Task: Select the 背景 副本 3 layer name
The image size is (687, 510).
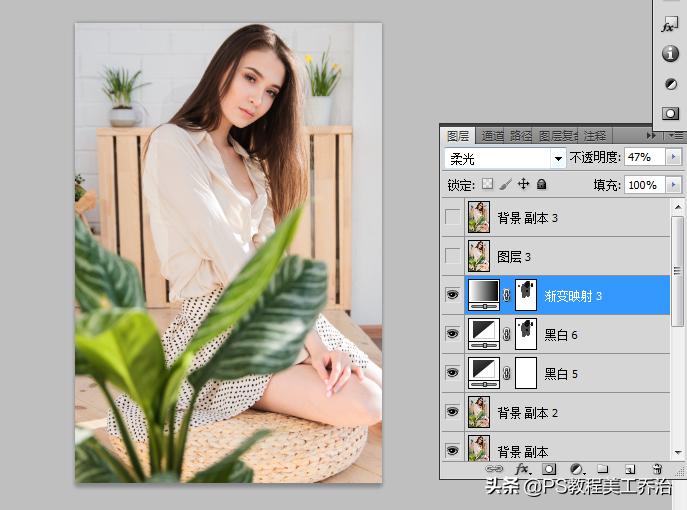Action: click(x=528, y=218)
